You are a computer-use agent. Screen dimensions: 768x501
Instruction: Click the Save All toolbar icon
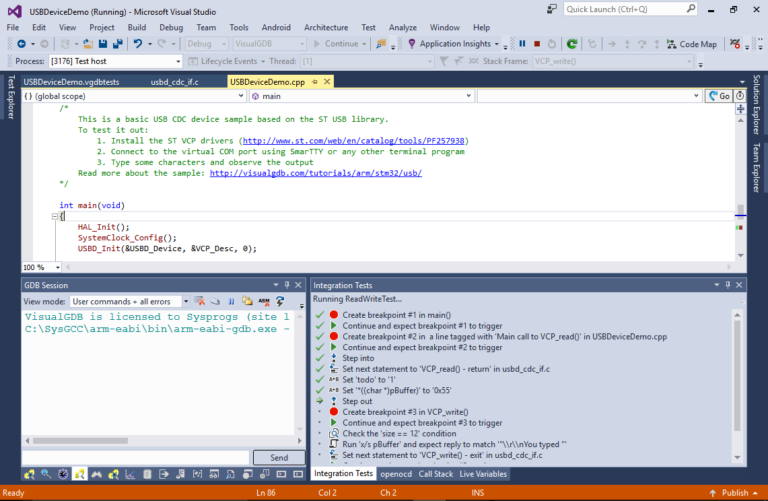[x=117, y=44]
